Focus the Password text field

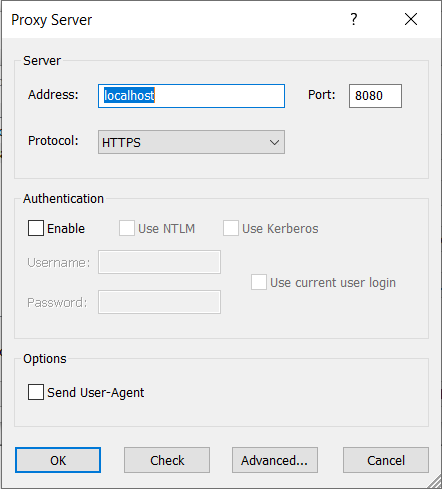pyautogui.click(x=159, y=302)
